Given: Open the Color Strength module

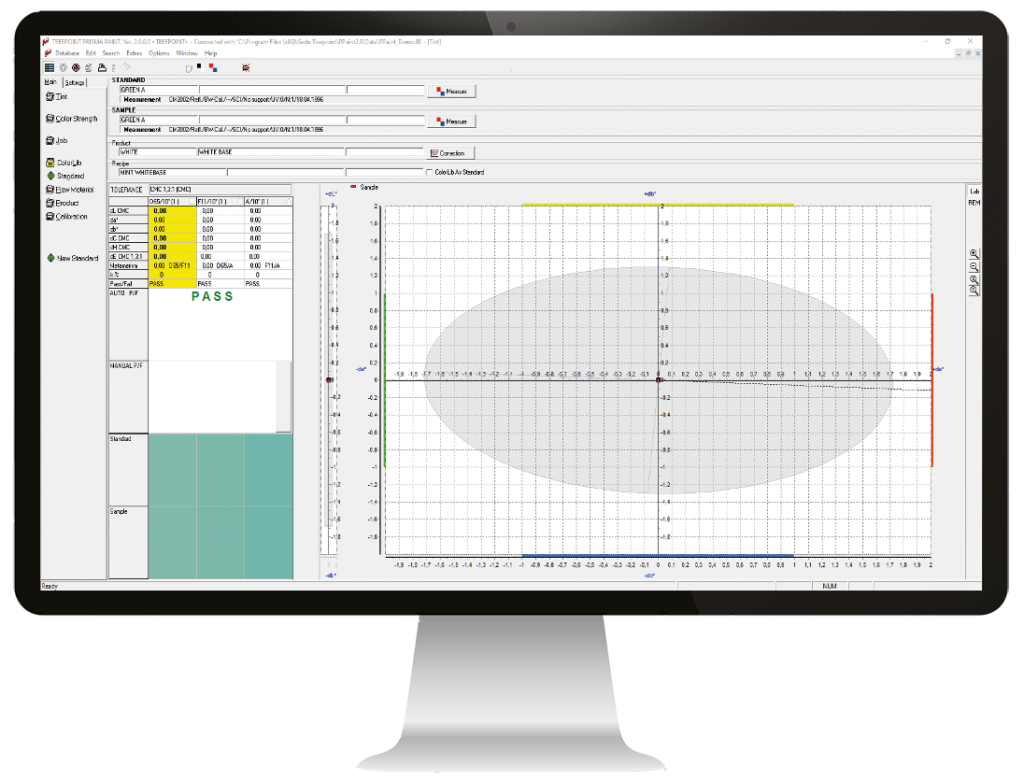Looking at the screenshot, I should click(x=70, y=118).
